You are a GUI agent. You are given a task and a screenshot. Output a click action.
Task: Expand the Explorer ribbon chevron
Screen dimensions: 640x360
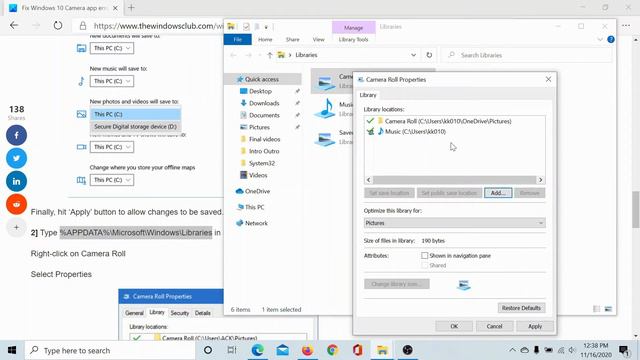point(600,40)
